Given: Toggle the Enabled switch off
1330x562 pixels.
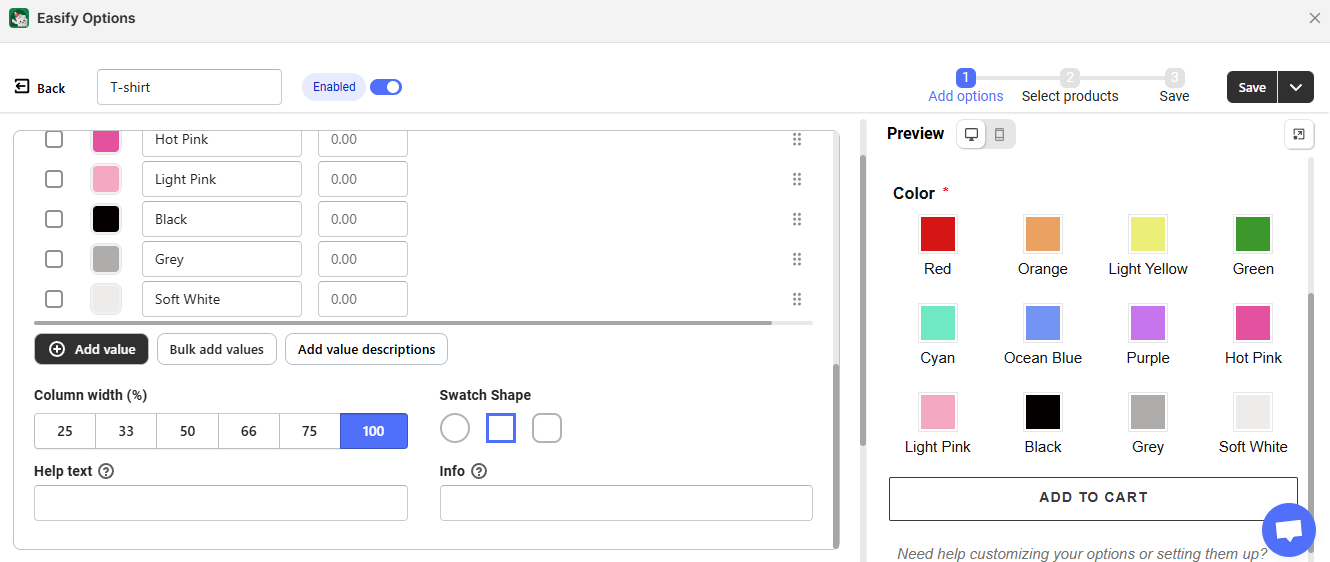Looking at the screenshot, I should click(x=385, y=87).
